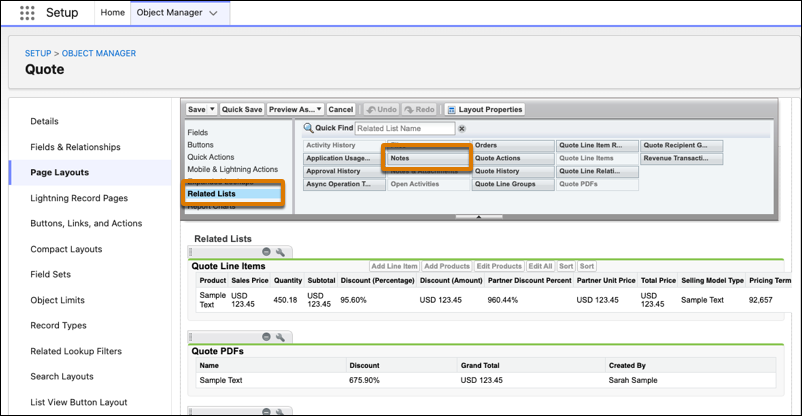
Task: Click the Cancel button
Action: point(341,110)
